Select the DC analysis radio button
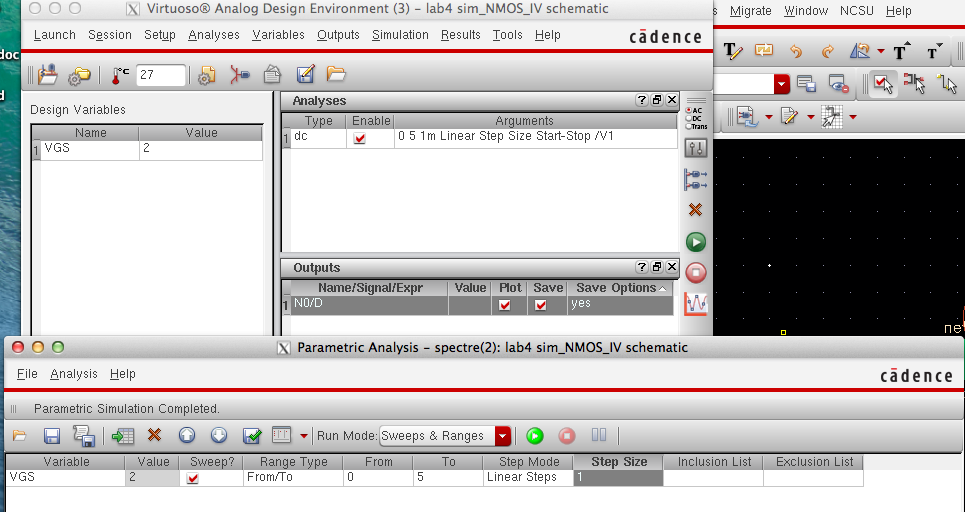 689,119
